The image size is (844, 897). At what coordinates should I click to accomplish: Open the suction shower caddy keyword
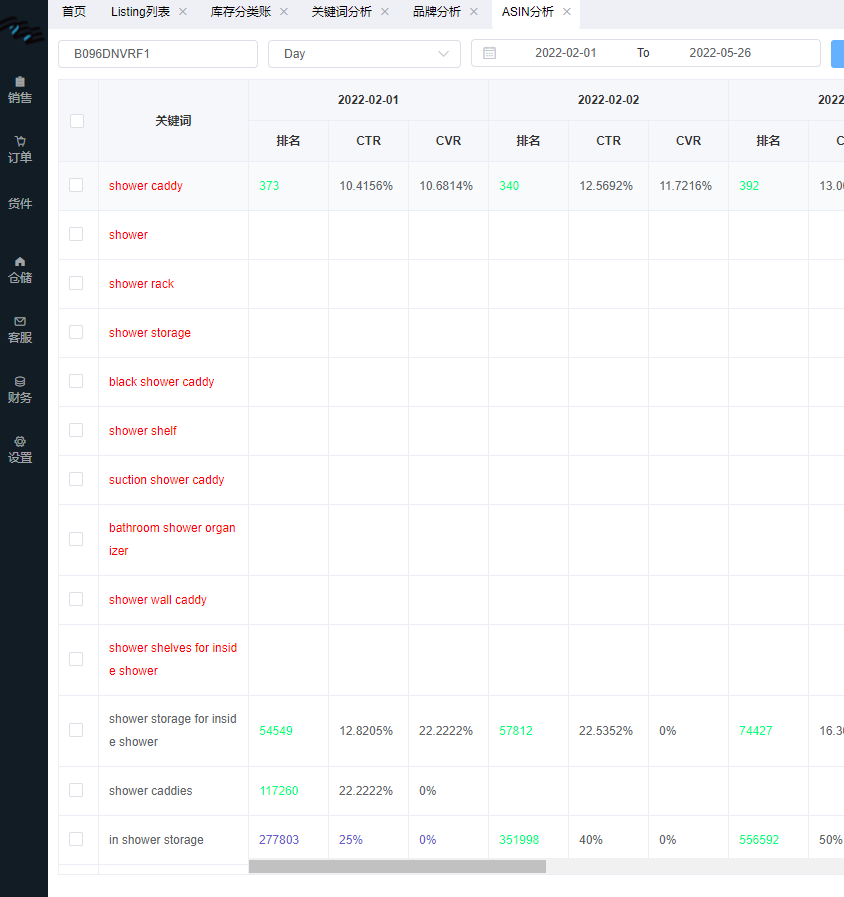pyautogui.click(x=166, y=480)
